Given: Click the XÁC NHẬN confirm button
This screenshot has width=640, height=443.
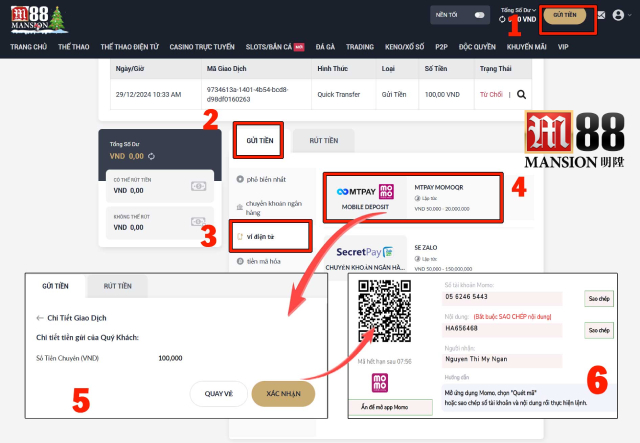Looking at the screenshot, I should pos(283,394).
